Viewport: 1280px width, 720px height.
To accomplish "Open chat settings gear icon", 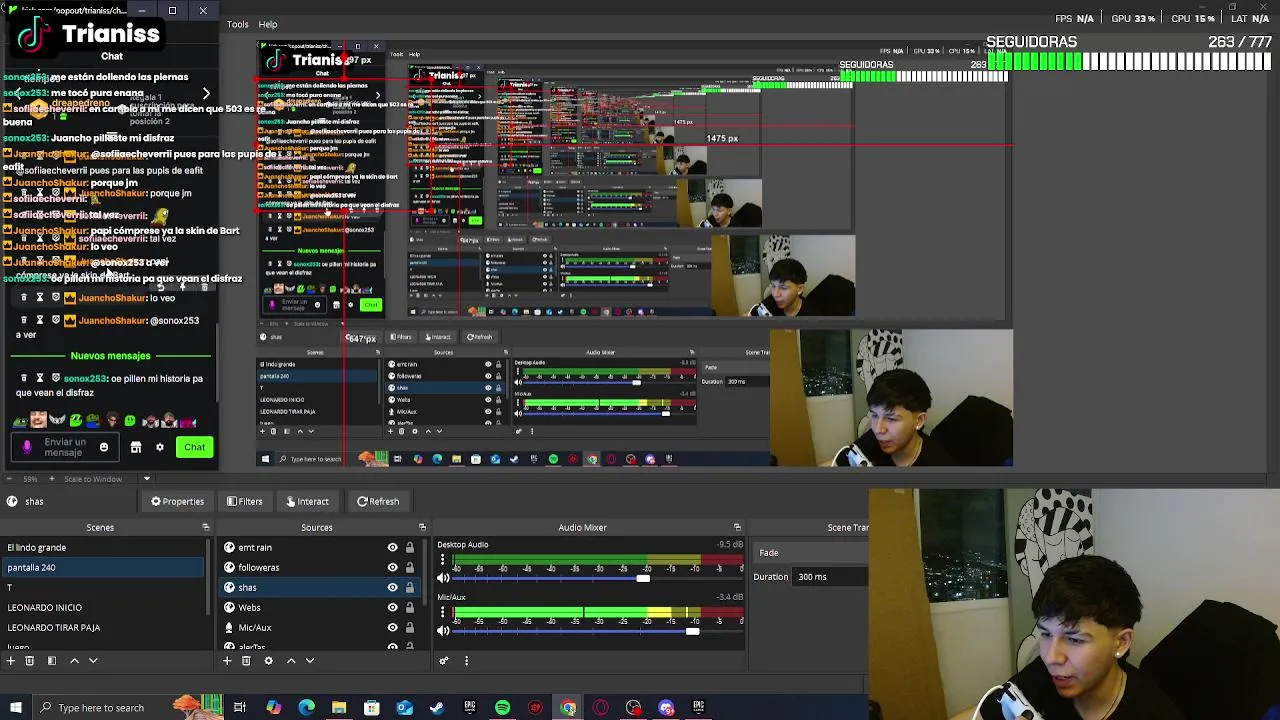I will click(159, 447).
